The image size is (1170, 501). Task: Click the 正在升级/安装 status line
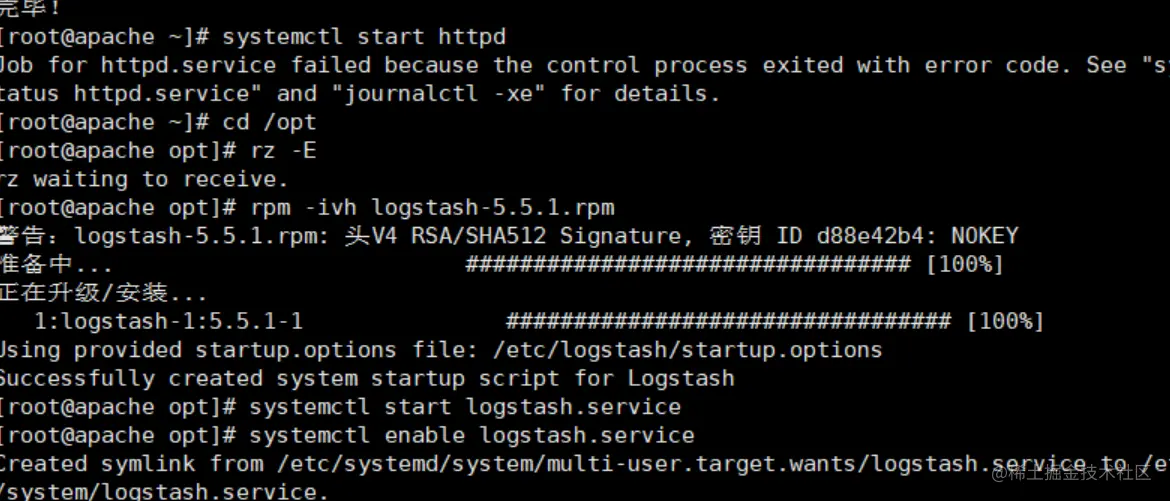pos(103,293)
